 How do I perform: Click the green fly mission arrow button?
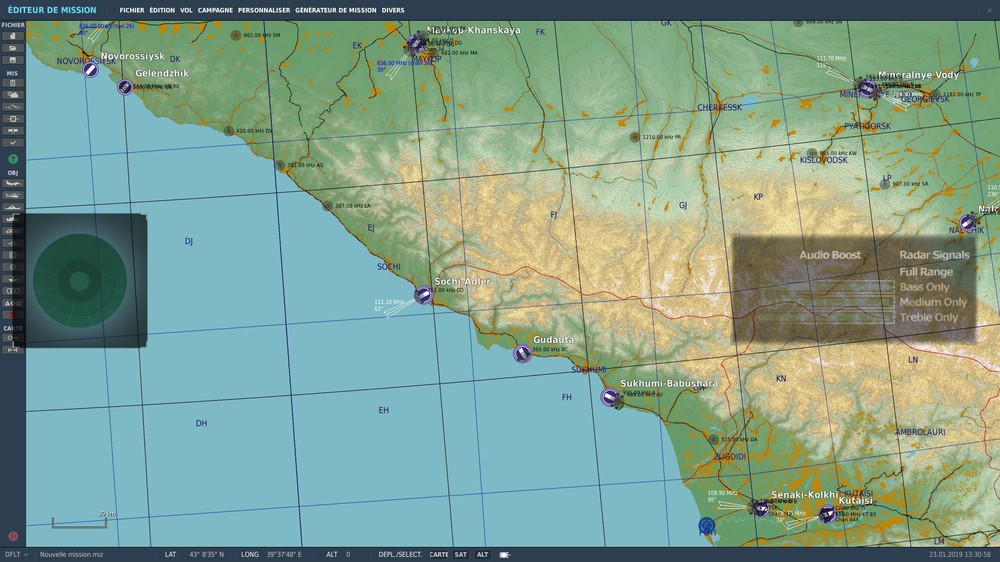point(13,159)
